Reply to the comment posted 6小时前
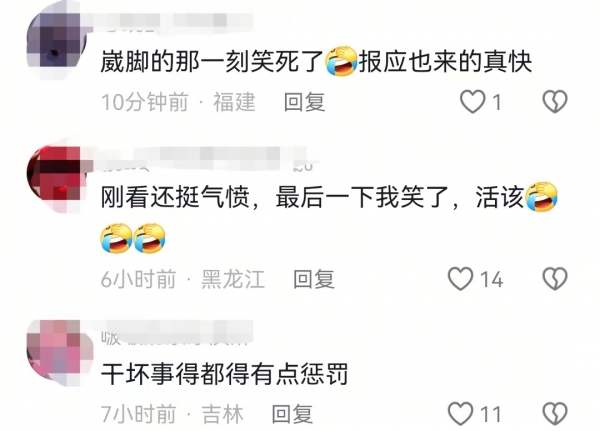This screenshot has width=600, height=431. click(x=314, y=279)
